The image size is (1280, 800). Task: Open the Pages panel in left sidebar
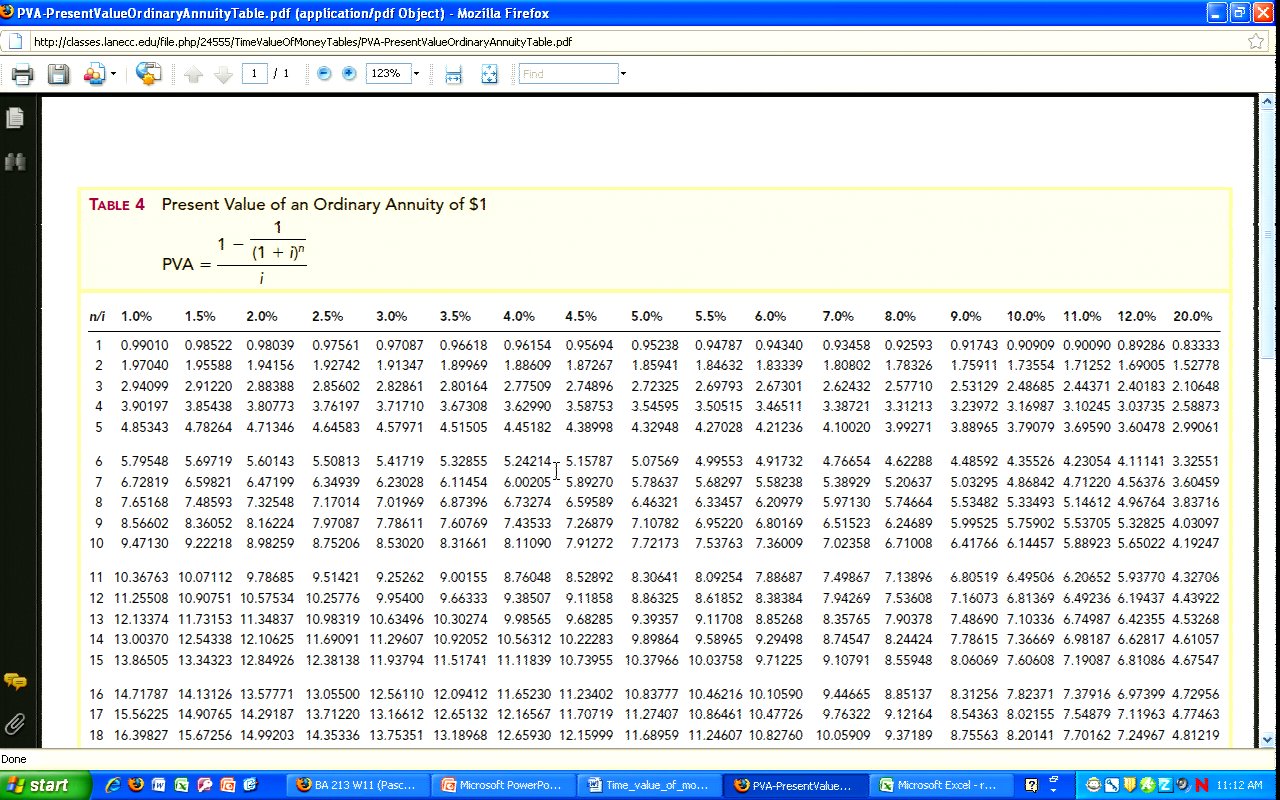click(15, 118)
